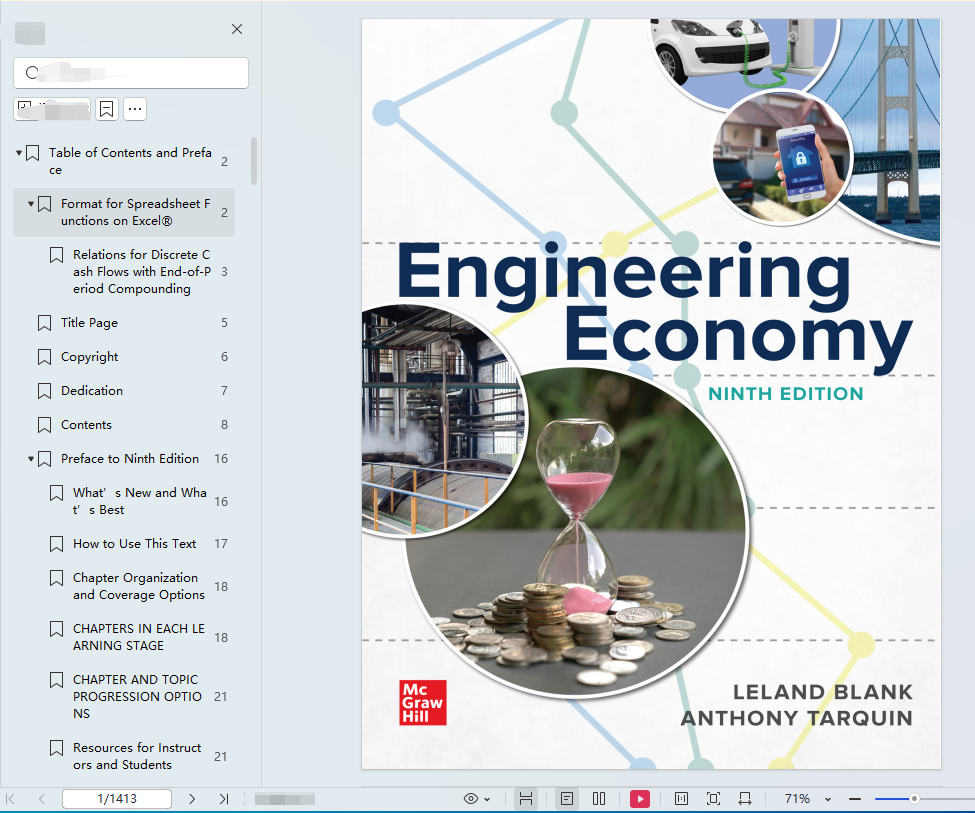Select Preface to Ninth Edition bookmark
The width and height of the screenshot is (975, 813).
tap(130, 458)
